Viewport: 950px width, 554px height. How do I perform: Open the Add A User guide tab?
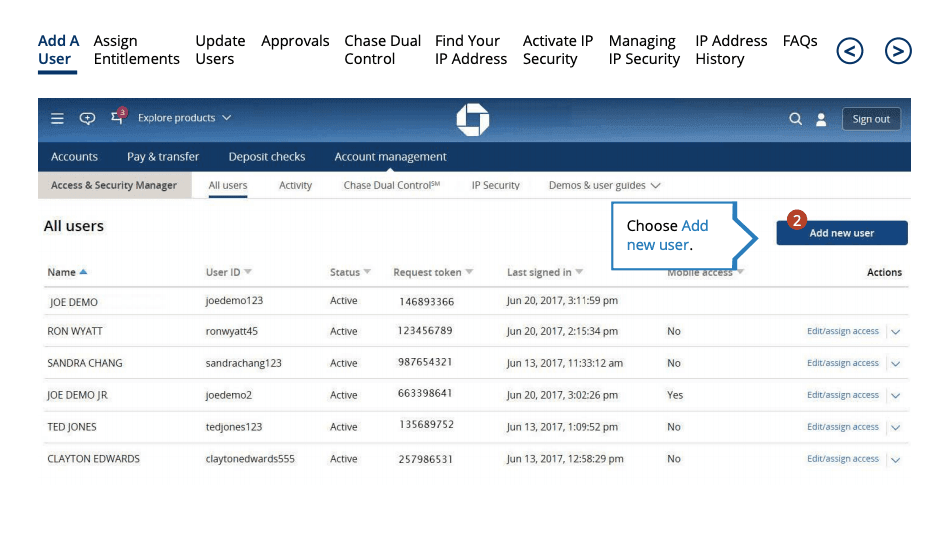[58, 50]
